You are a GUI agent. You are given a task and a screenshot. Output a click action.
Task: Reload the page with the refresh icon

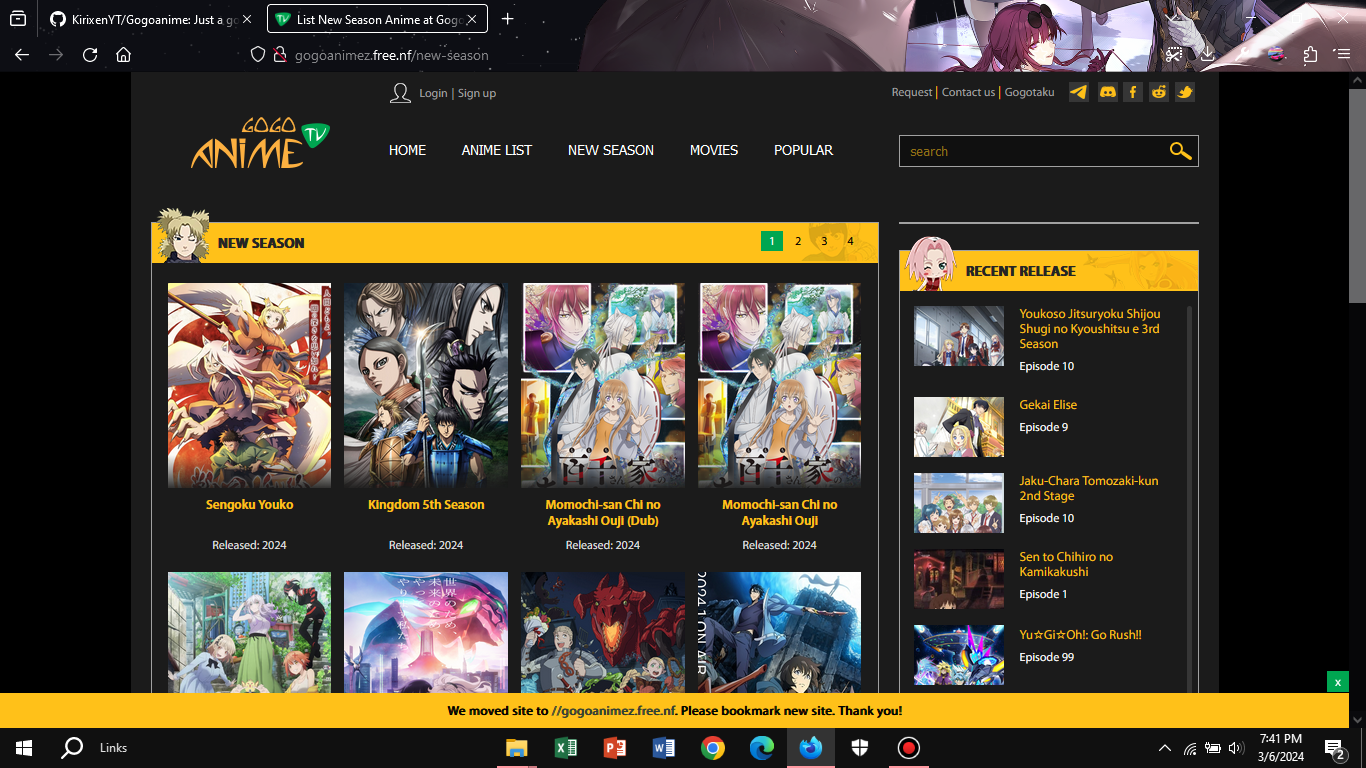(90, 55)
